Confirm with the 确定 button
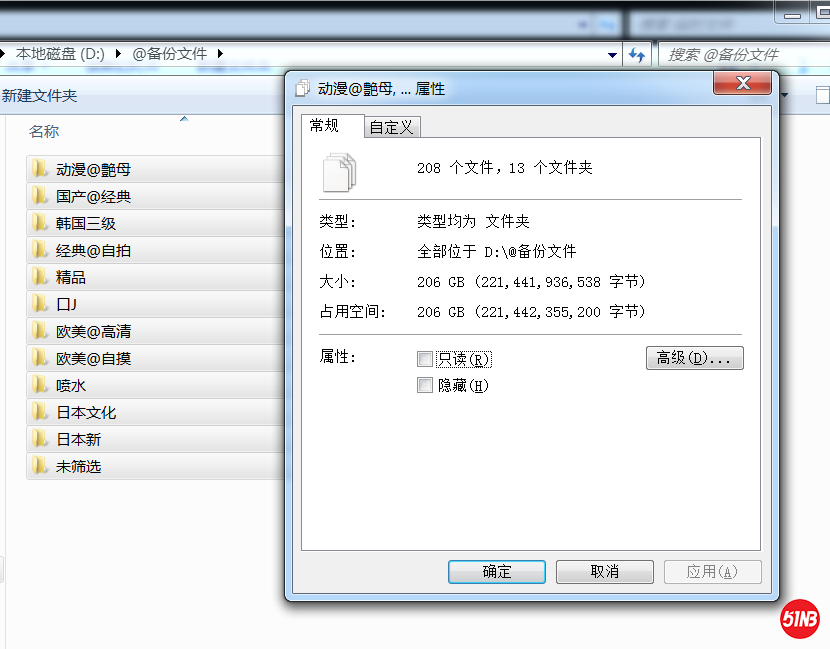830x649 pixels. (x=497, y=572)
